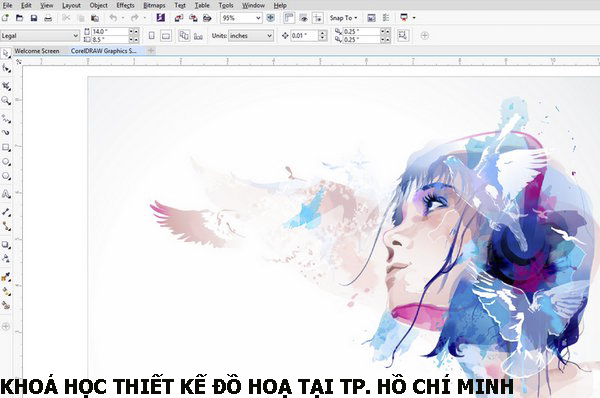
Task: Select the Smart Fill tool
Action: click(6, 305)
